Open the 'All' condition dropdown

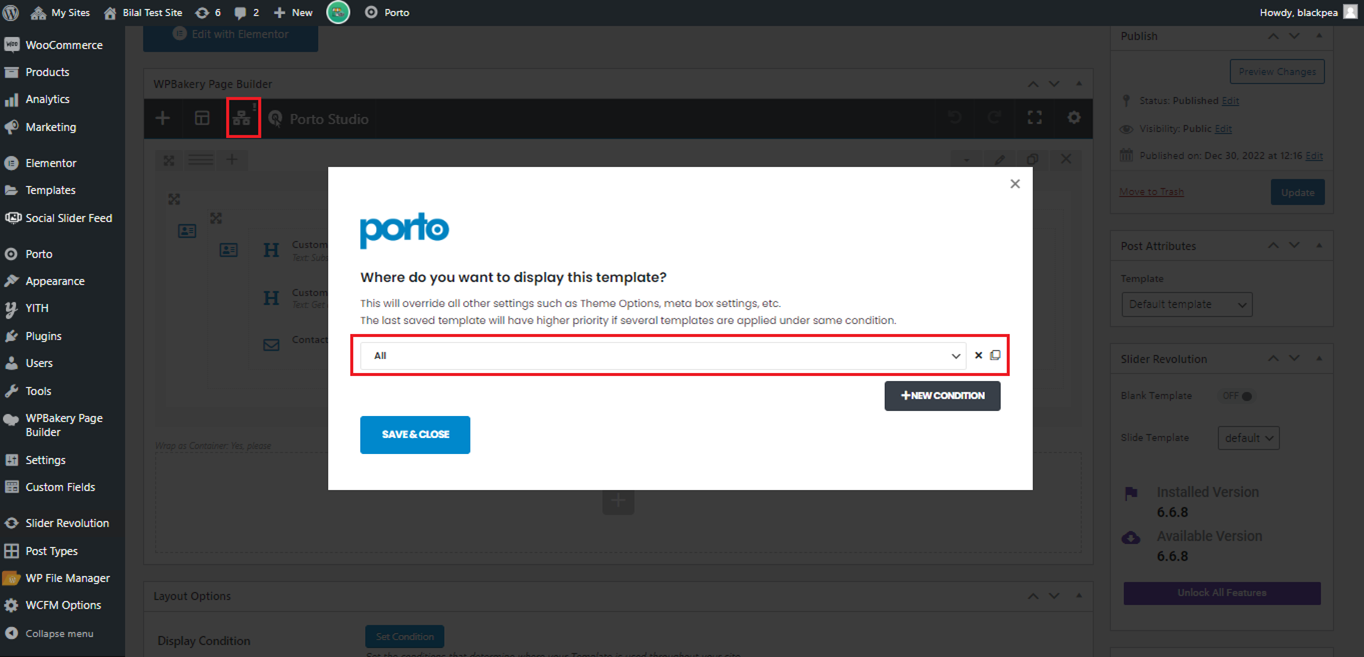662,356
